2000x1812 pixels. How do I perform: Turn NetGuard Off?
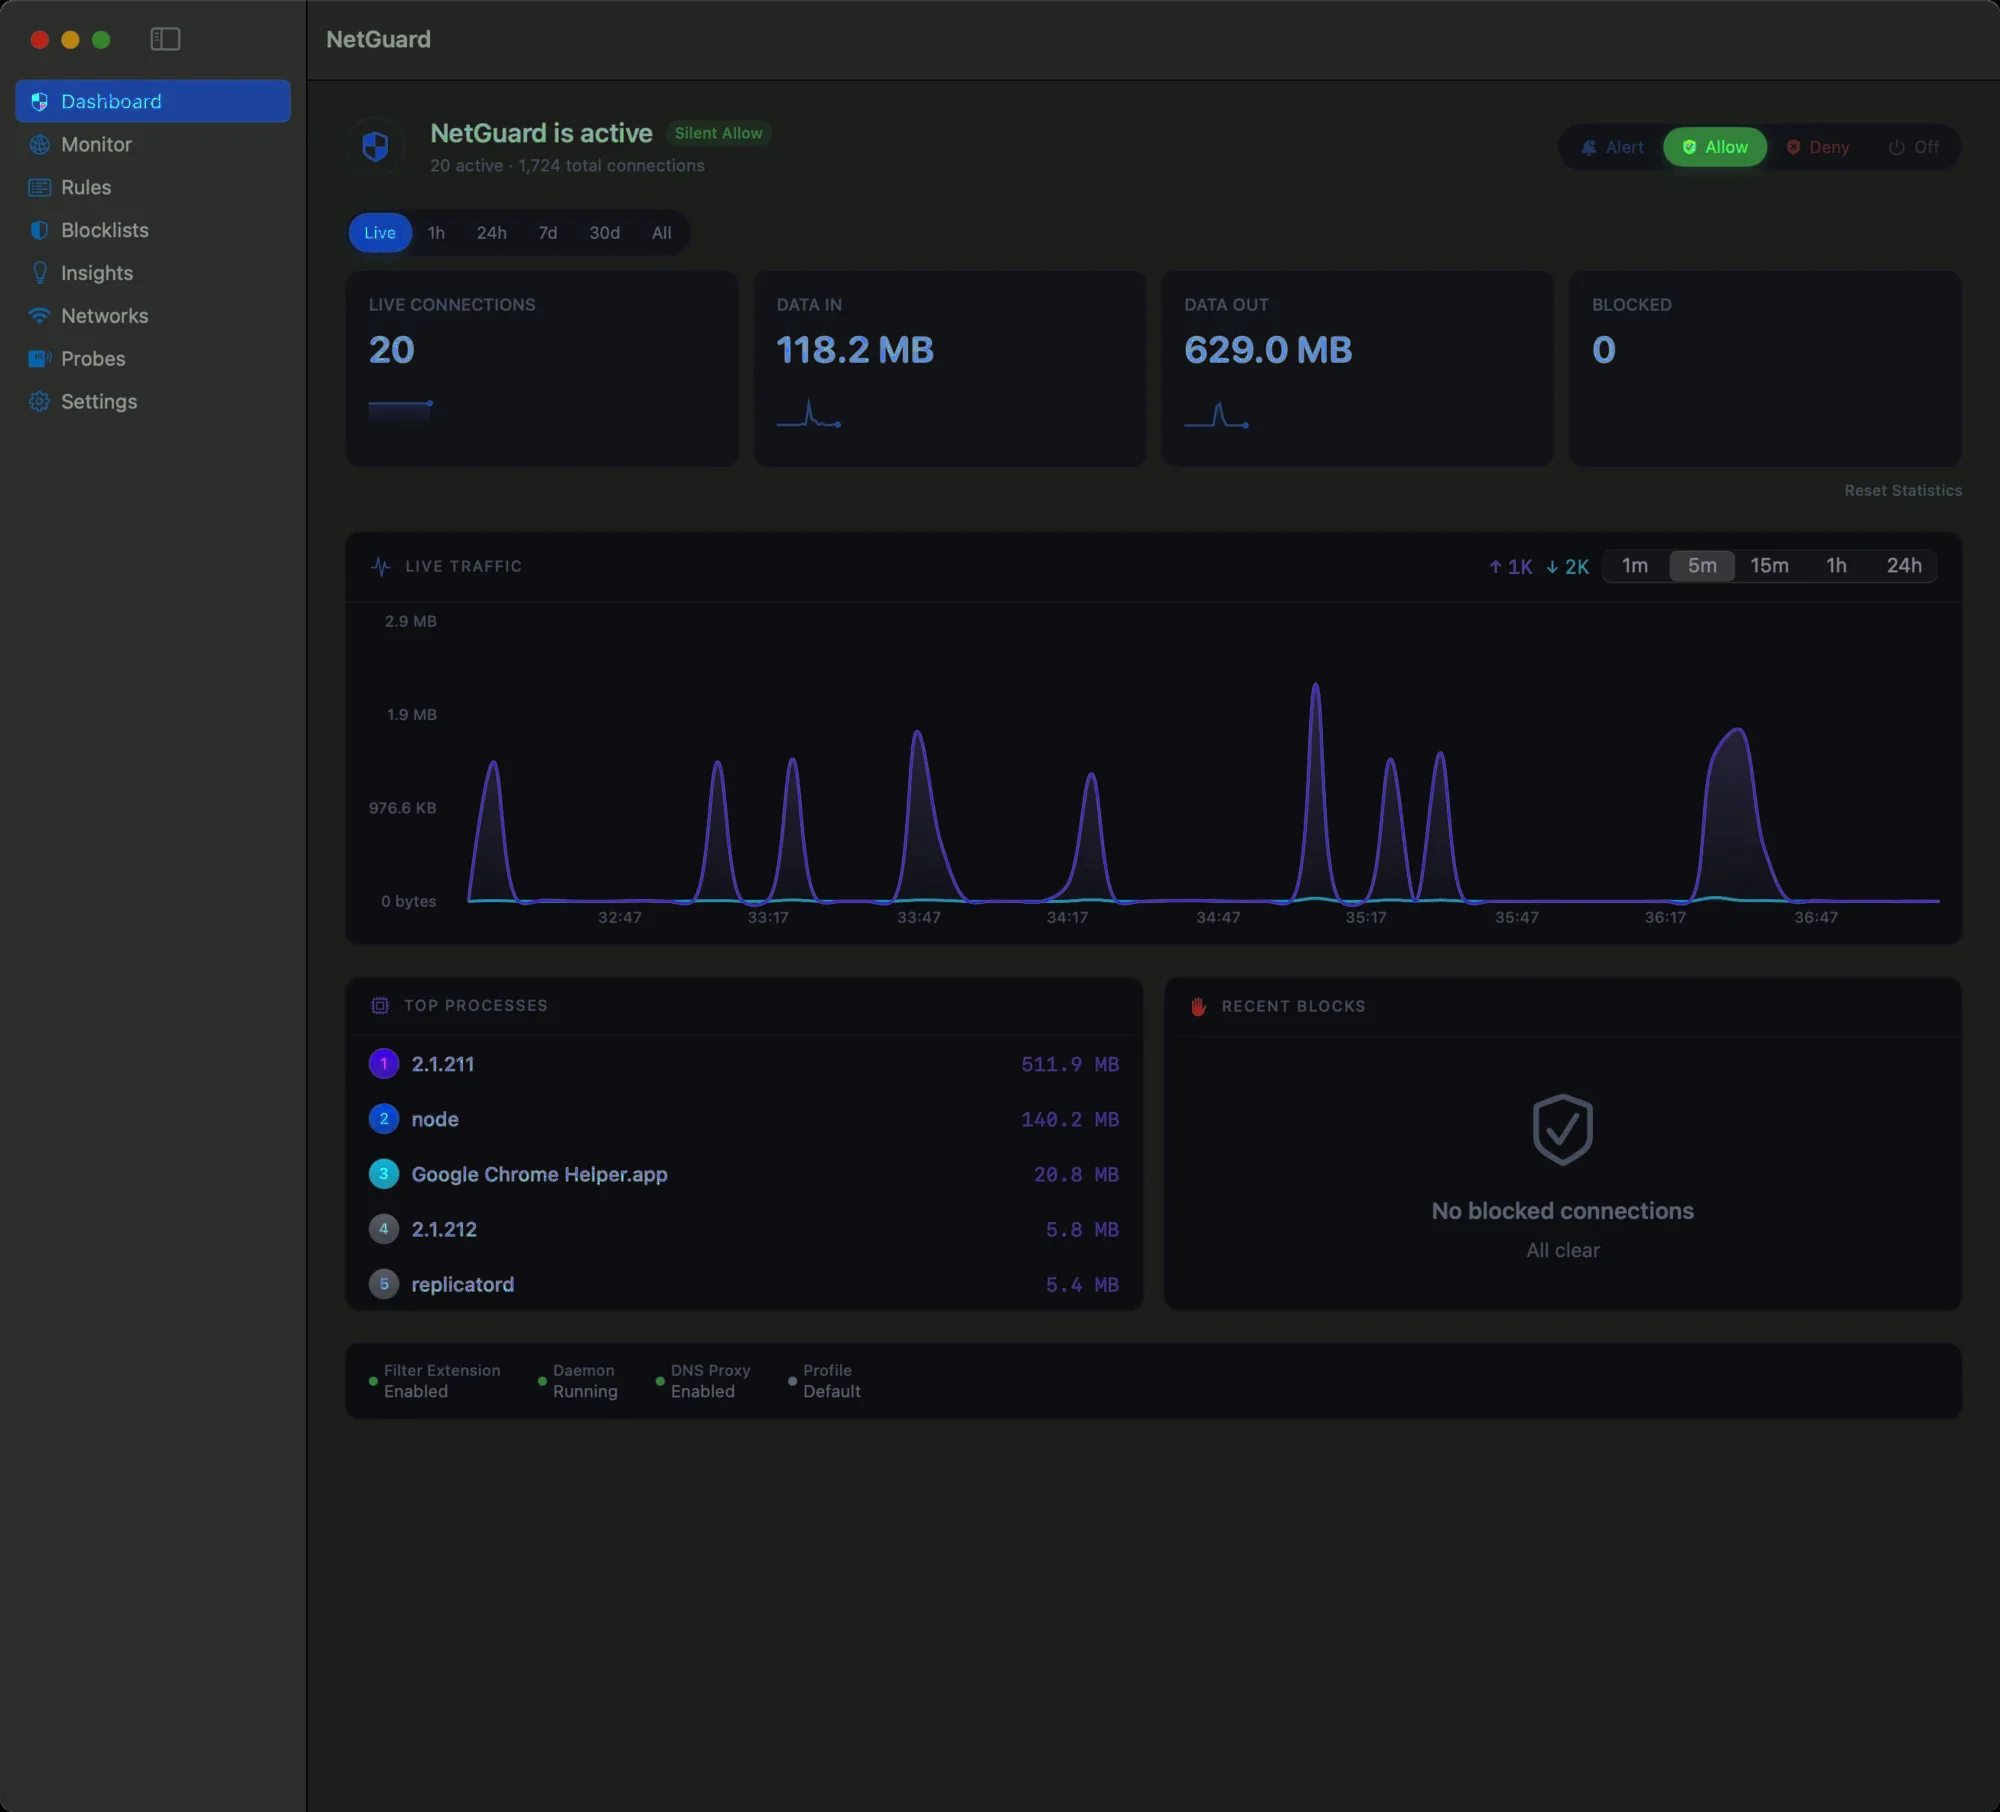(1913, 147)
